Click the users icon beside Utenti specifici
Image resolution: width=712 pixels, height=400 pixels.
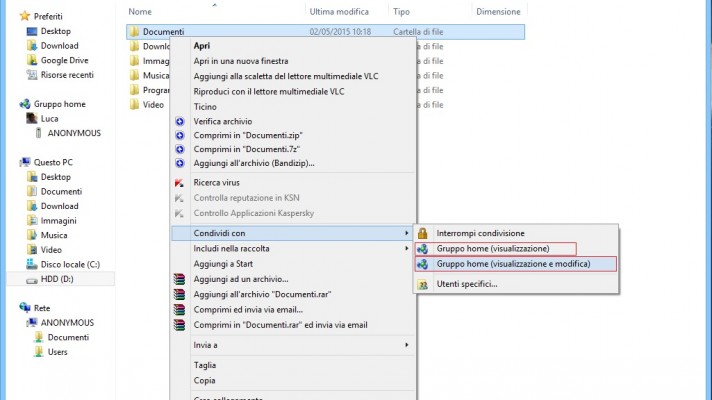422,284
